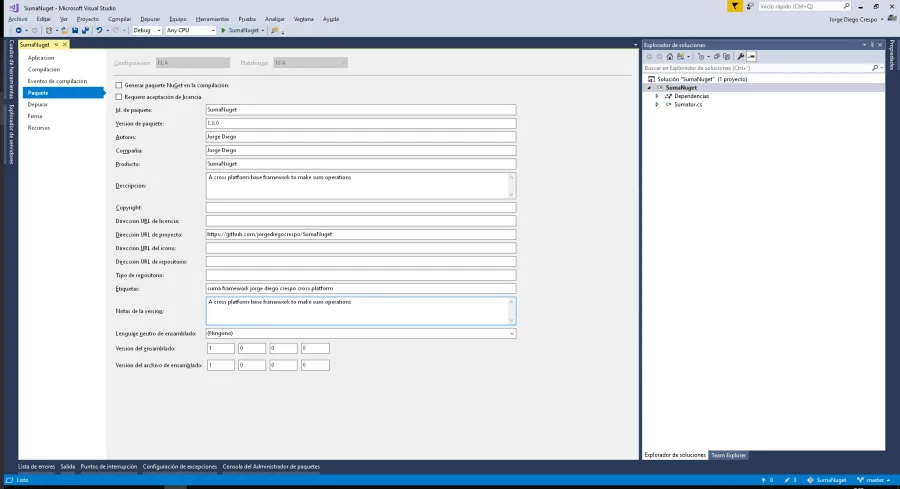Open the Solution Explorer window options dropdown arrow
The image size is (900, 489).
864,45
